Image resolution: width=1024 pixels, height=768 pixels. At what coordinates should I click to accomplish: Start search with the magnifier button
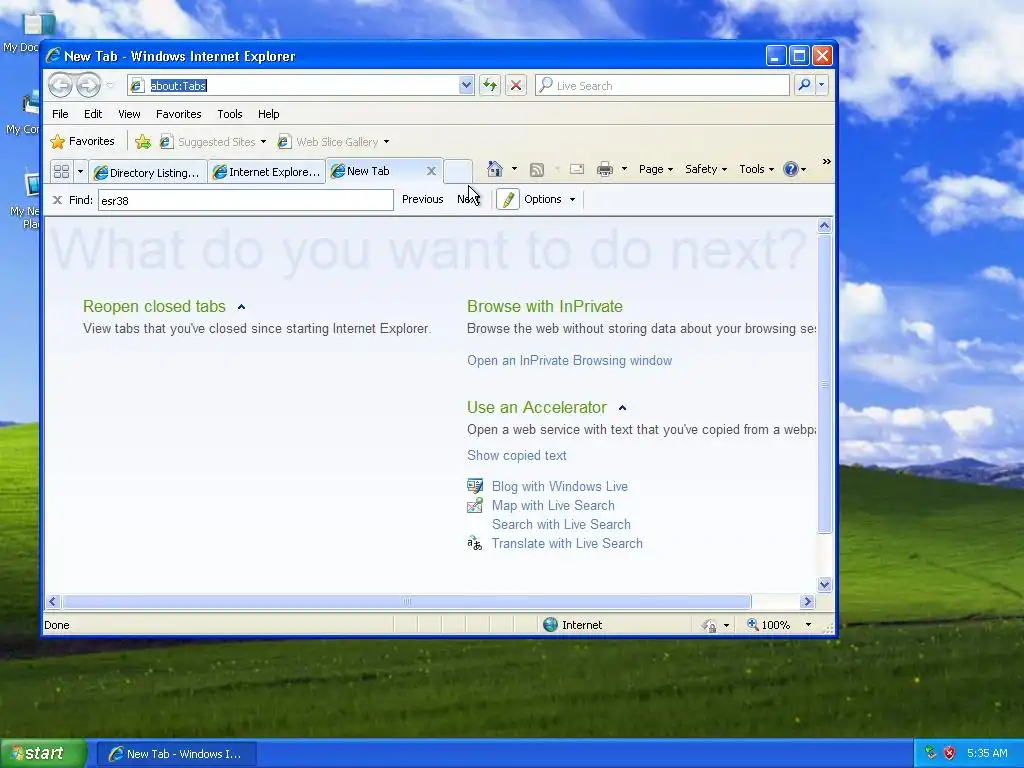pos(805,85)
